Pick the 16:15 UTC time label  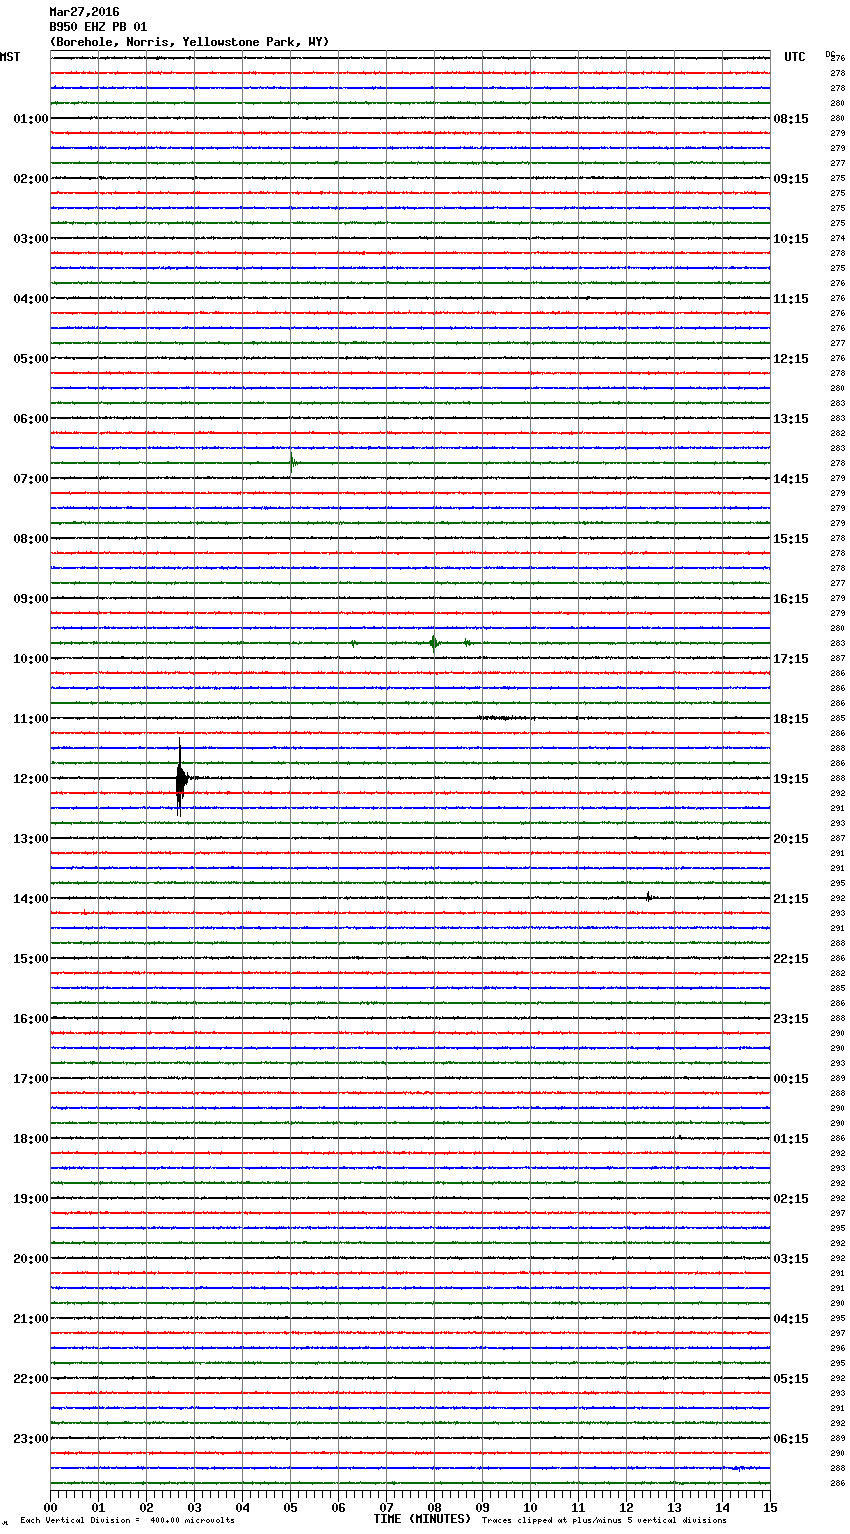(x=791, y=599)
